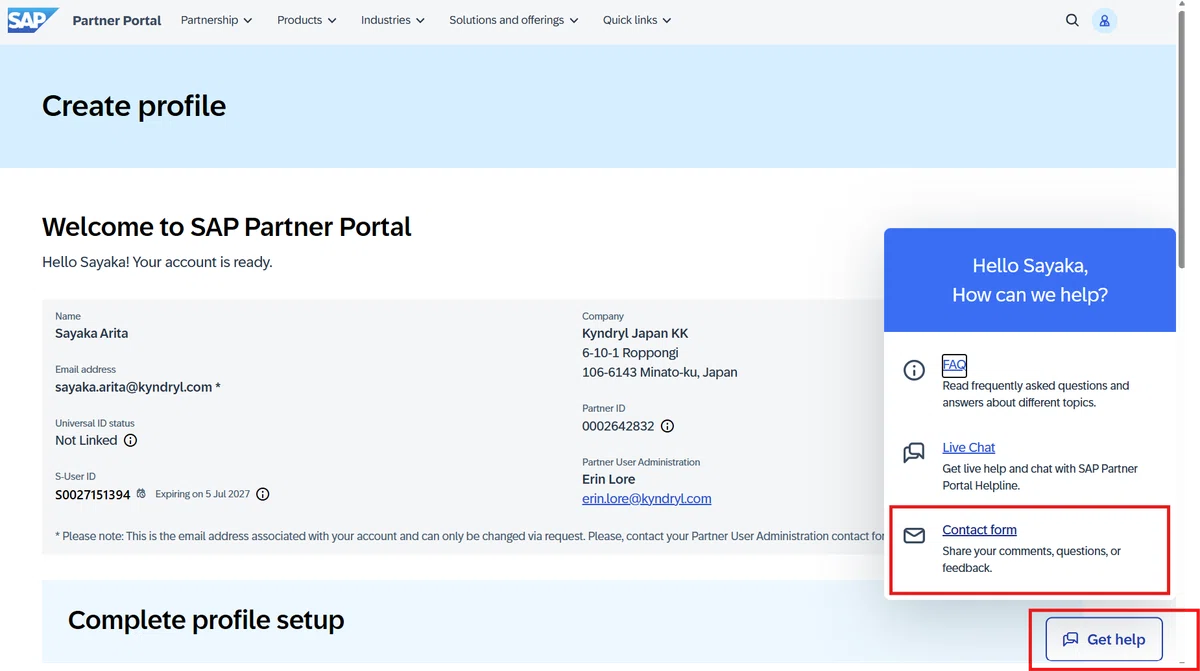The width and height of the screenshot is (1200, 671).
Task: Click info icon after S-User expiry date
Action: pyautogui.click(x=262, y=494)
